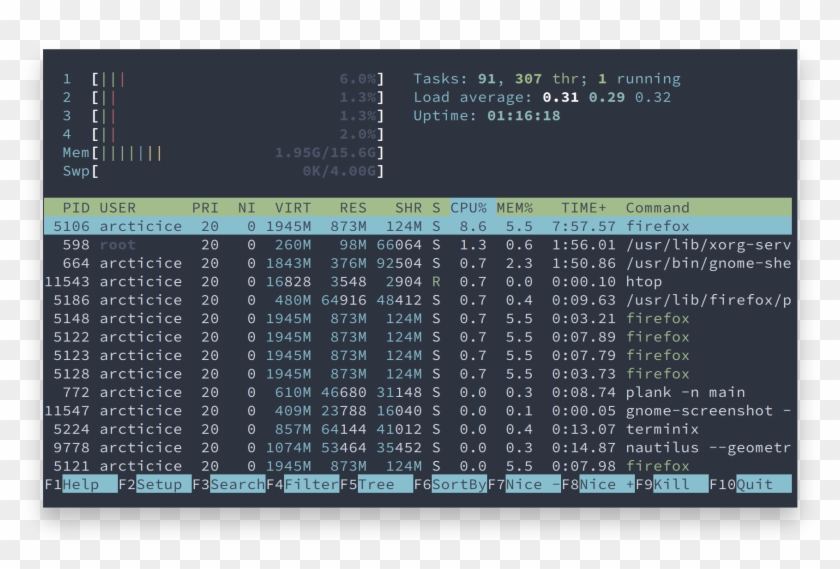Sort by the NI column header
This screenshot has height=569, width=840.
(246, 208)
